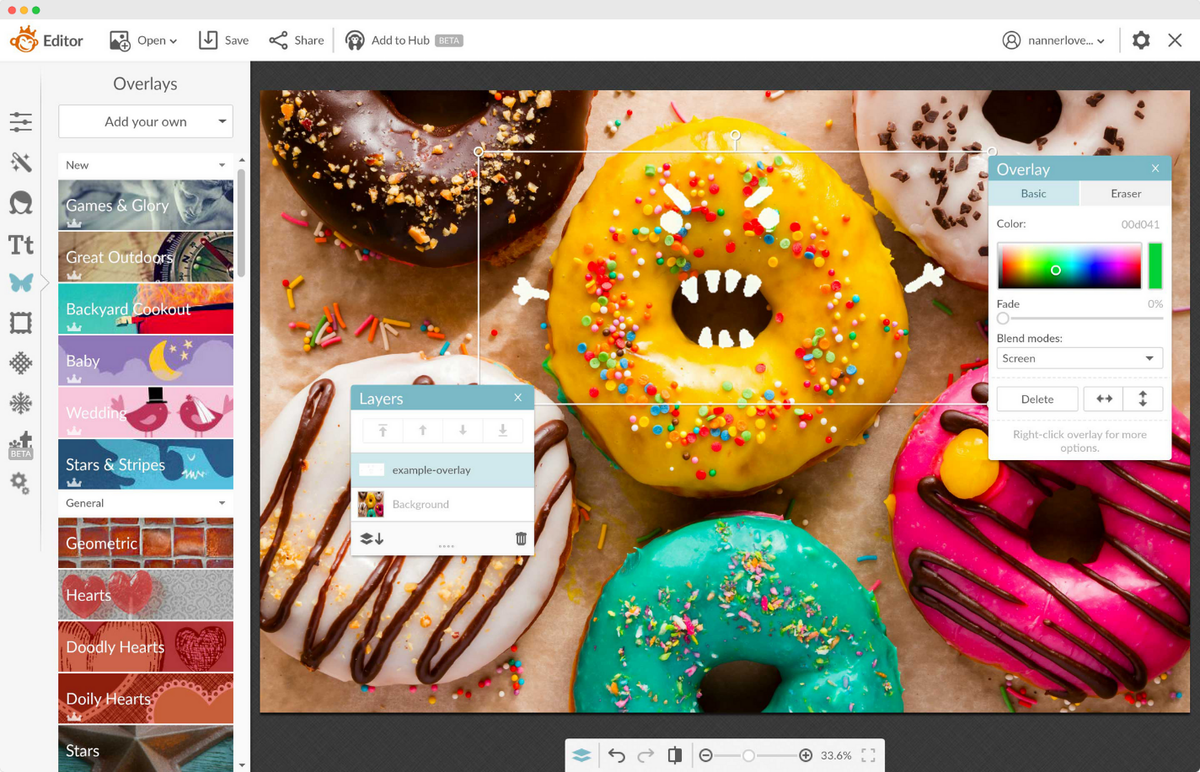Choose the Geometric overlay group
The height and width of the screenshot is (772, 1200).
146,543
